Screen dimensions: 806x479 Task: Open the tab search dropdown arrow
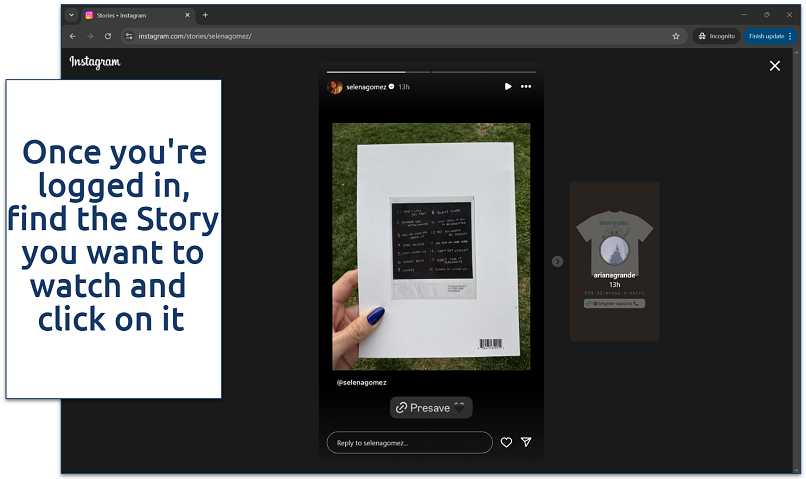click(71, 15)
